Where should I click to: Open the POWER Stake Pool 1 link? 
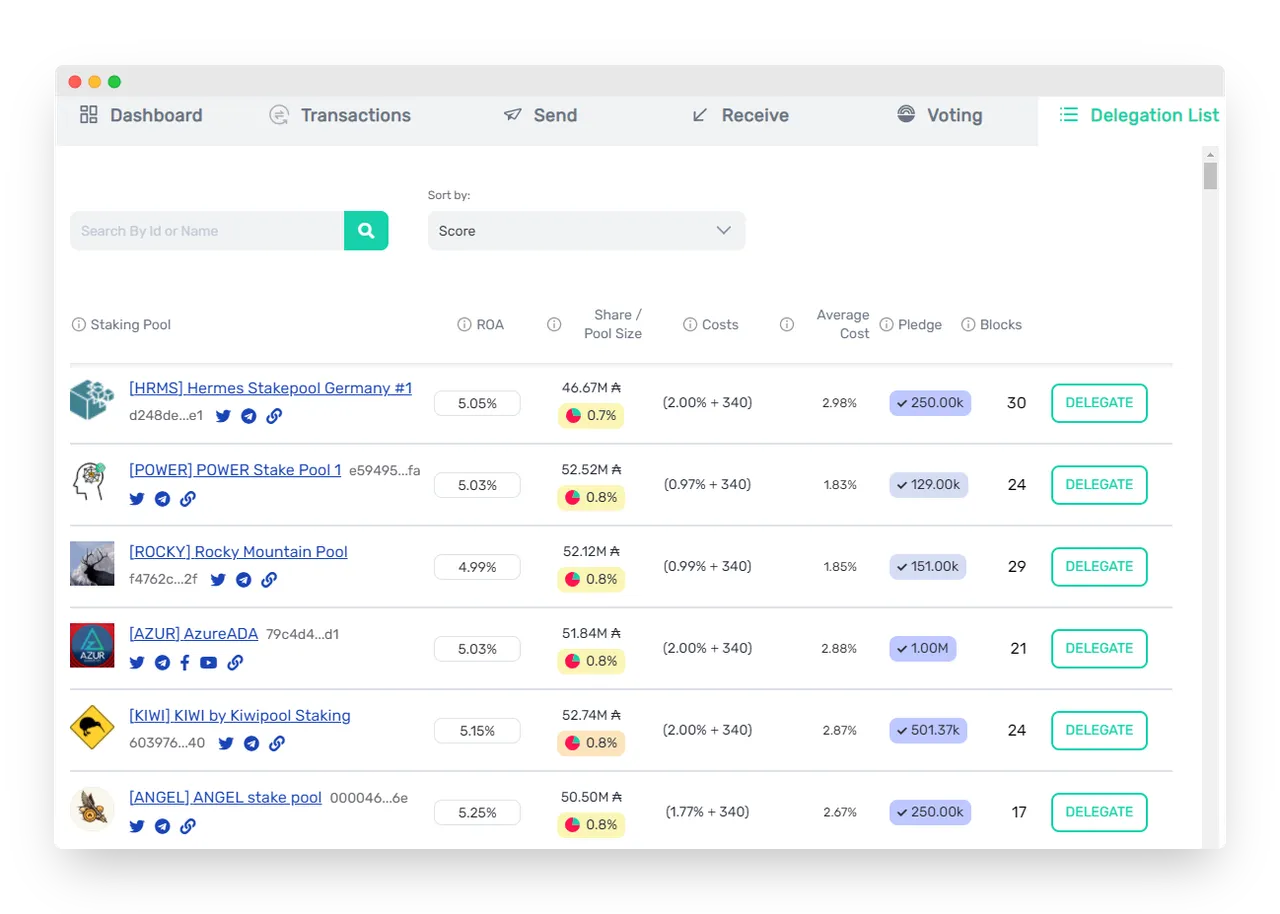(235, 470)
